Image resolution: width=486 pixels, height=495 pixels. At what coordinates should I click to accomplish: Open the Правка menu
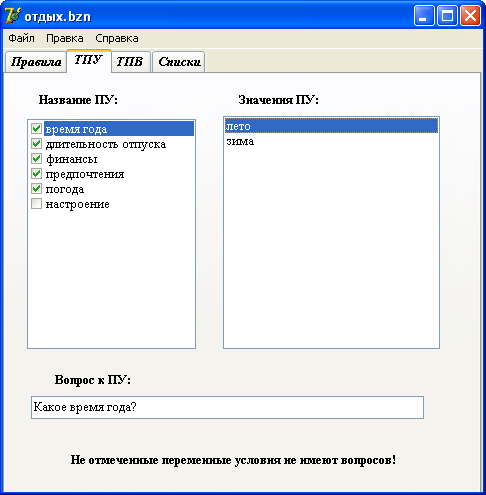pos(65,38)
